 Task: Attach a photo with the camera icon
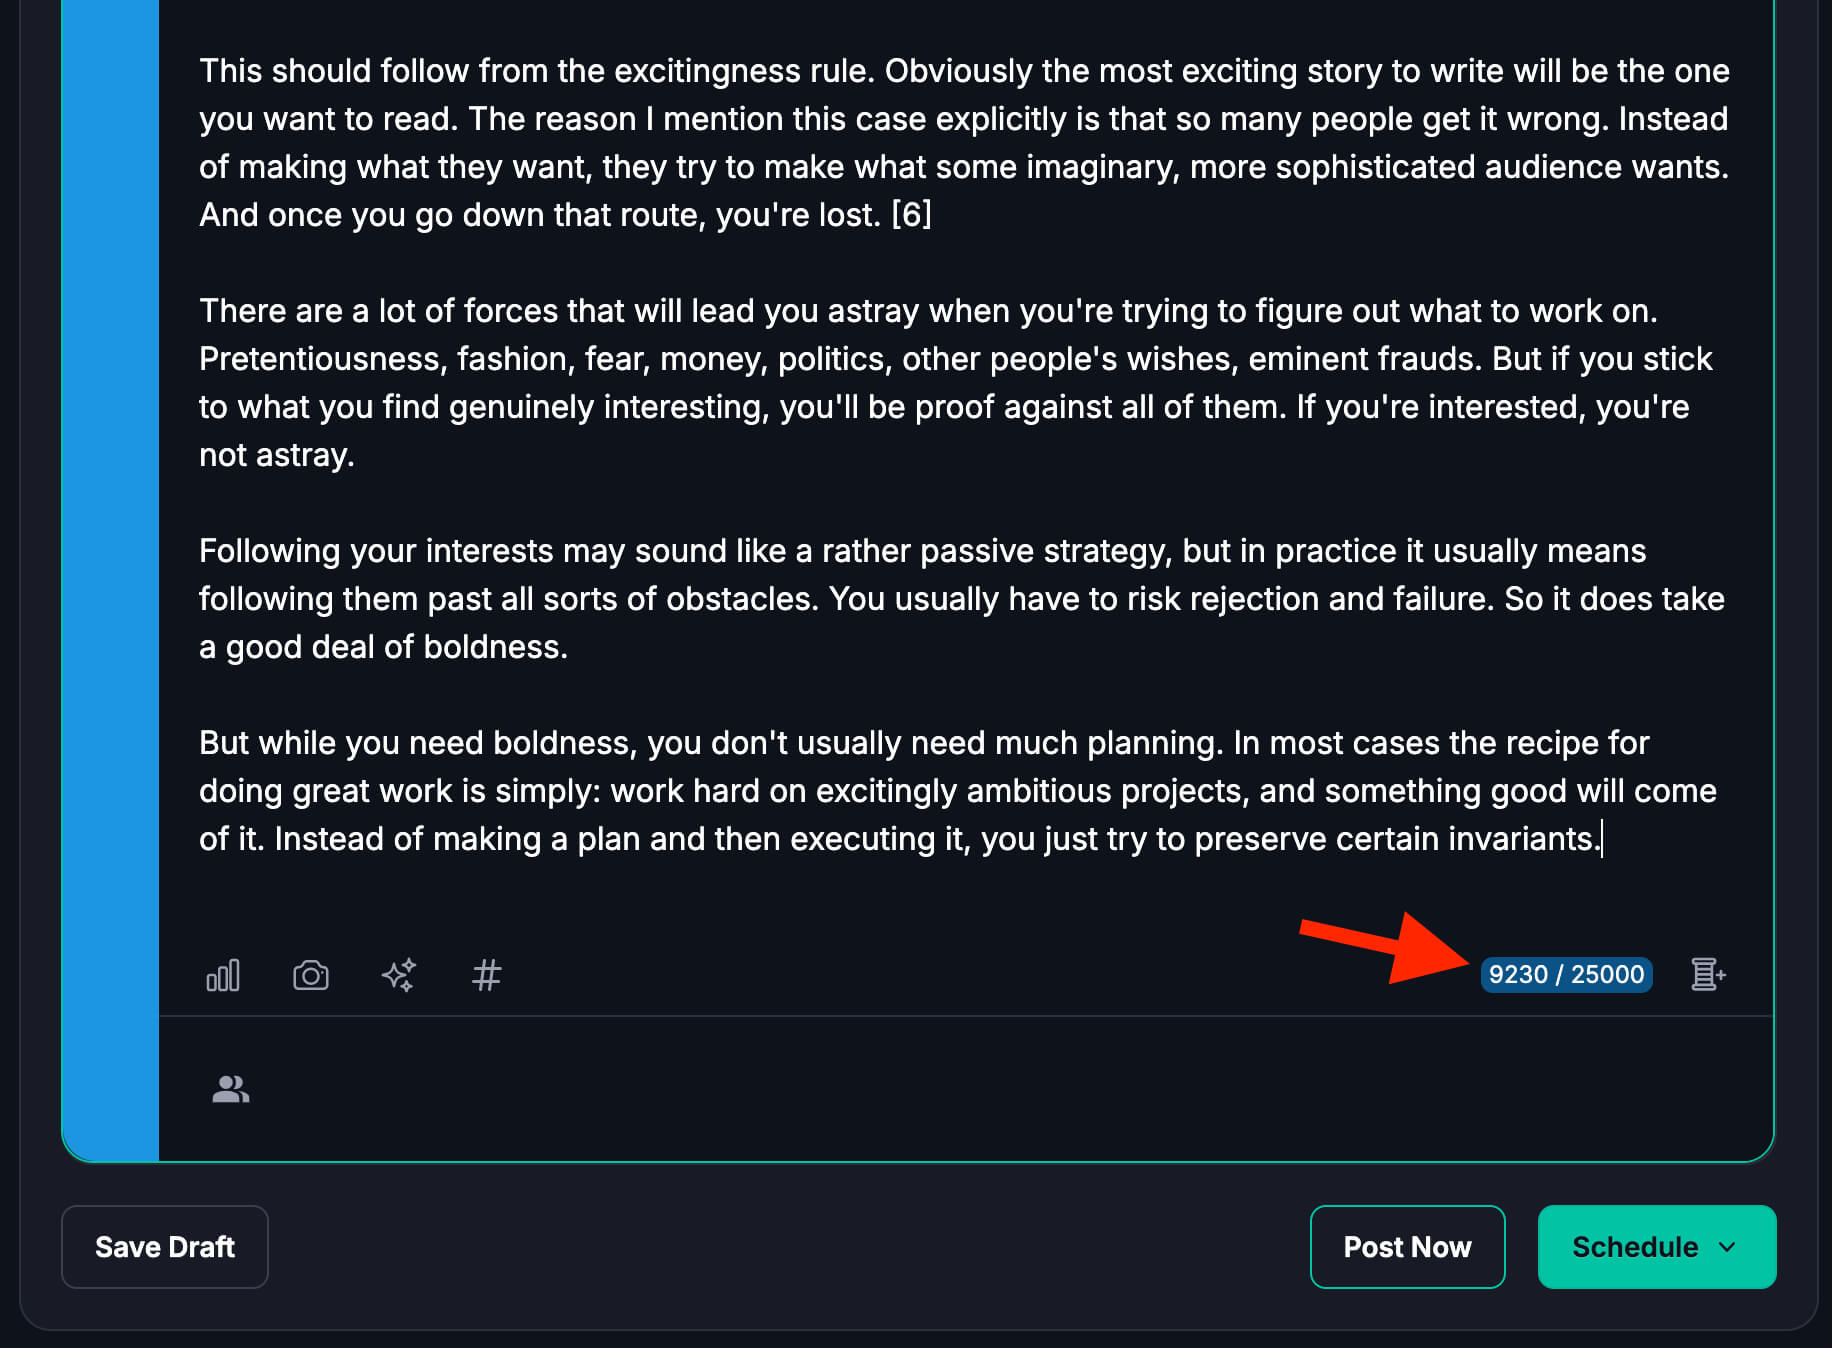click(311, 975)
